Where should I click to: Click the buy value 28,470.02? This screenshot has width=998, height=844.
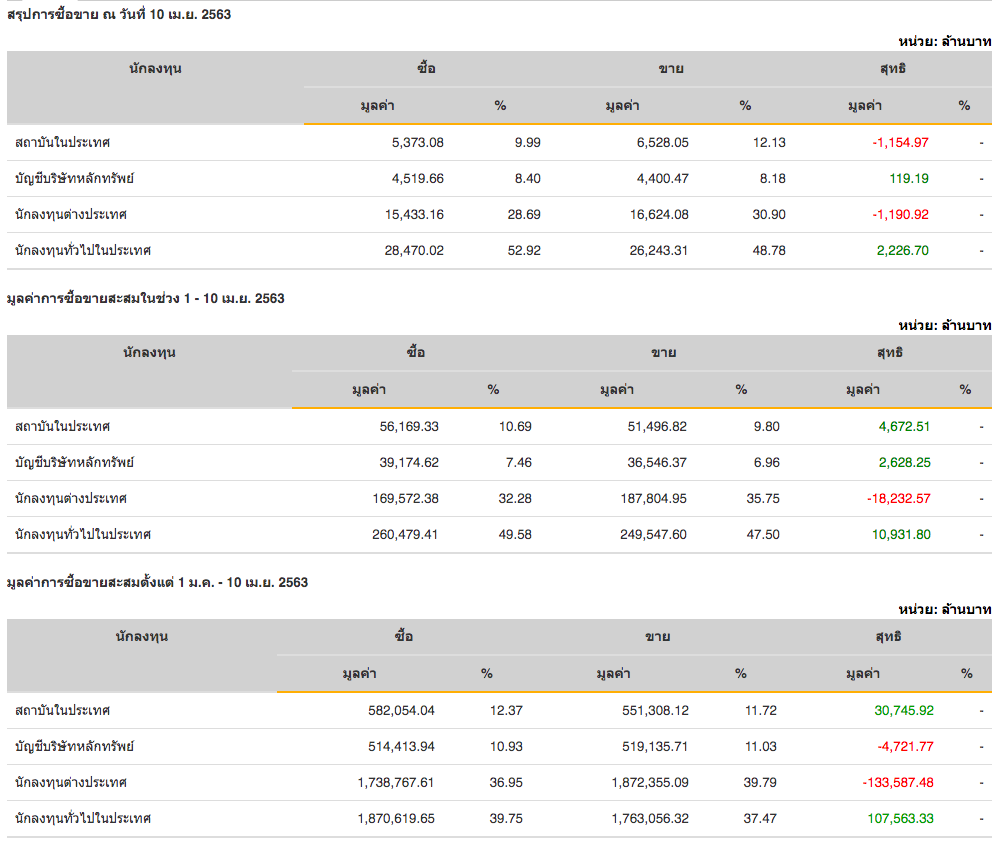[414, 250]
